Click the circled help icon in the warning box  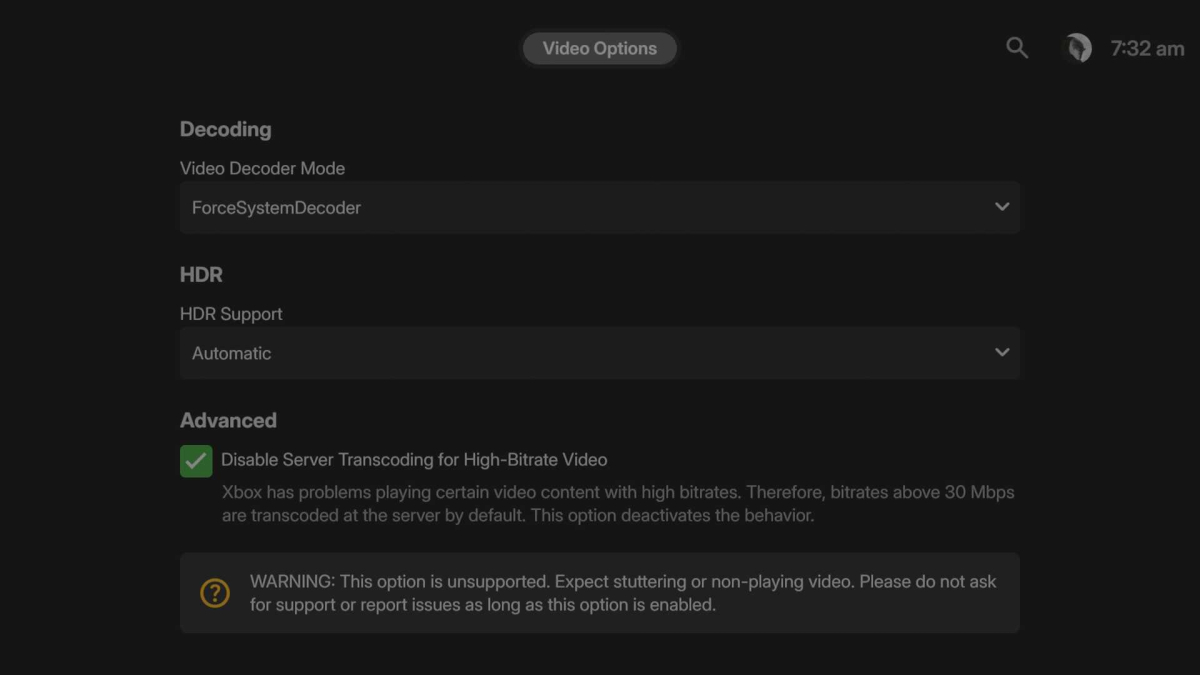[x=214, y=593]
